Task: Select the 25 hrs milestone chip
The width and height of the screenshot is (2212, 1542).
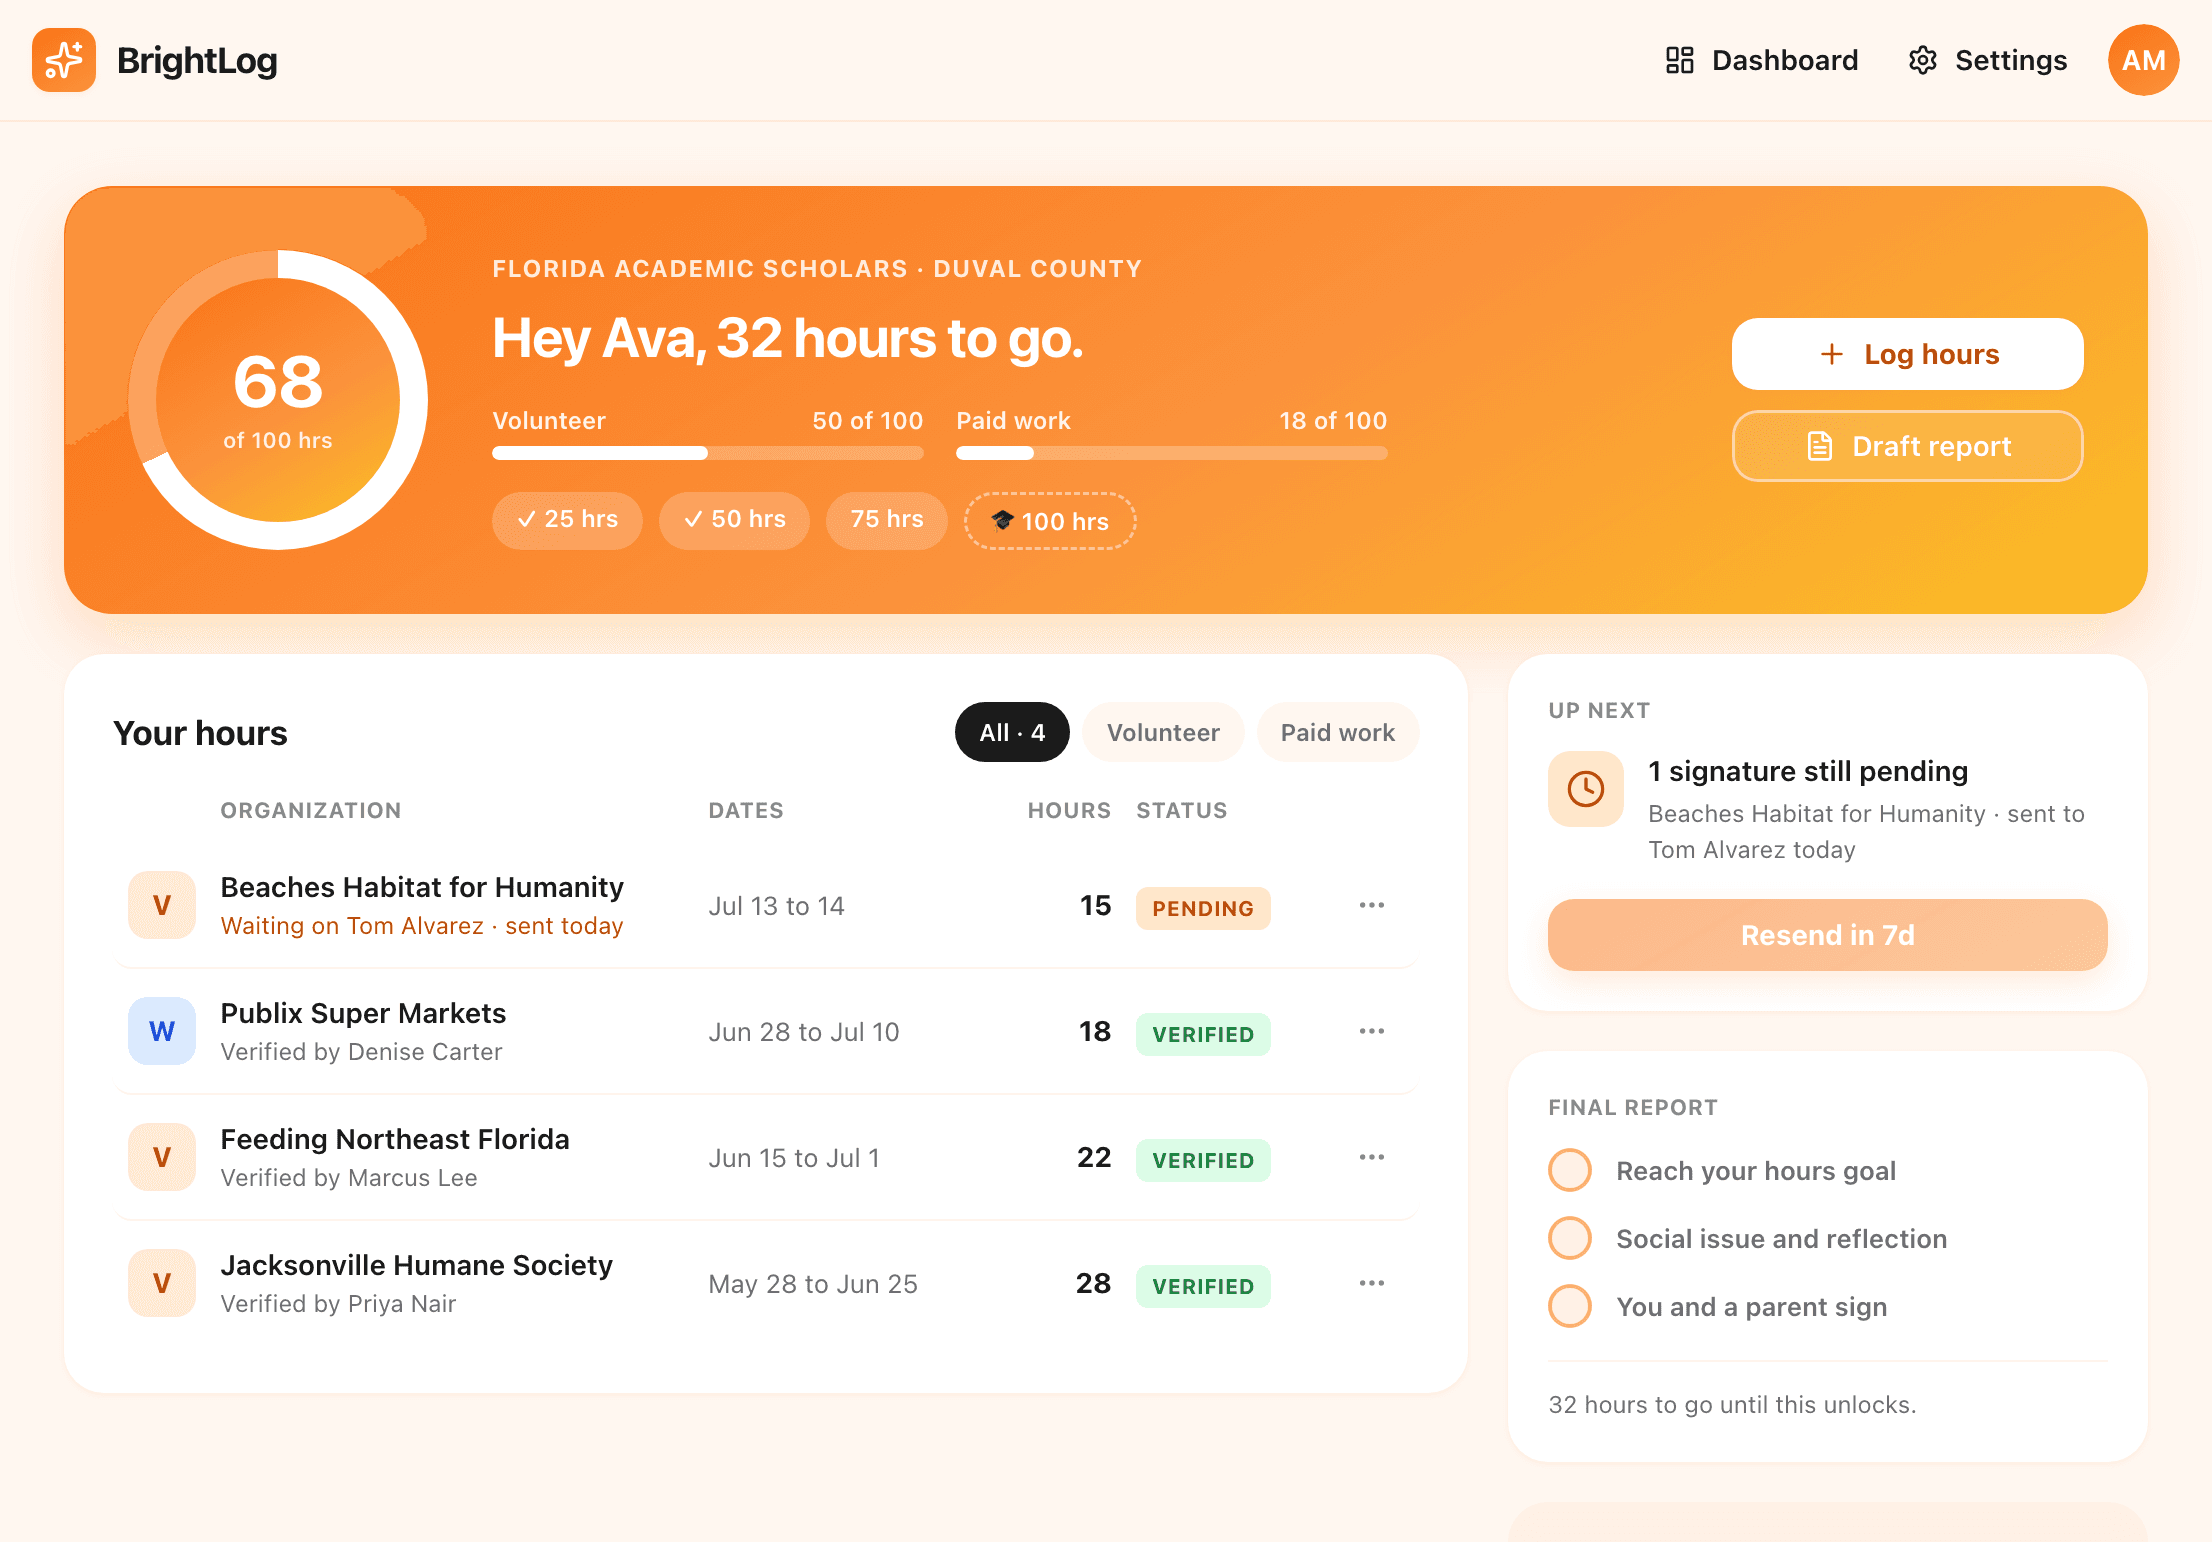Action: point(567,520)
